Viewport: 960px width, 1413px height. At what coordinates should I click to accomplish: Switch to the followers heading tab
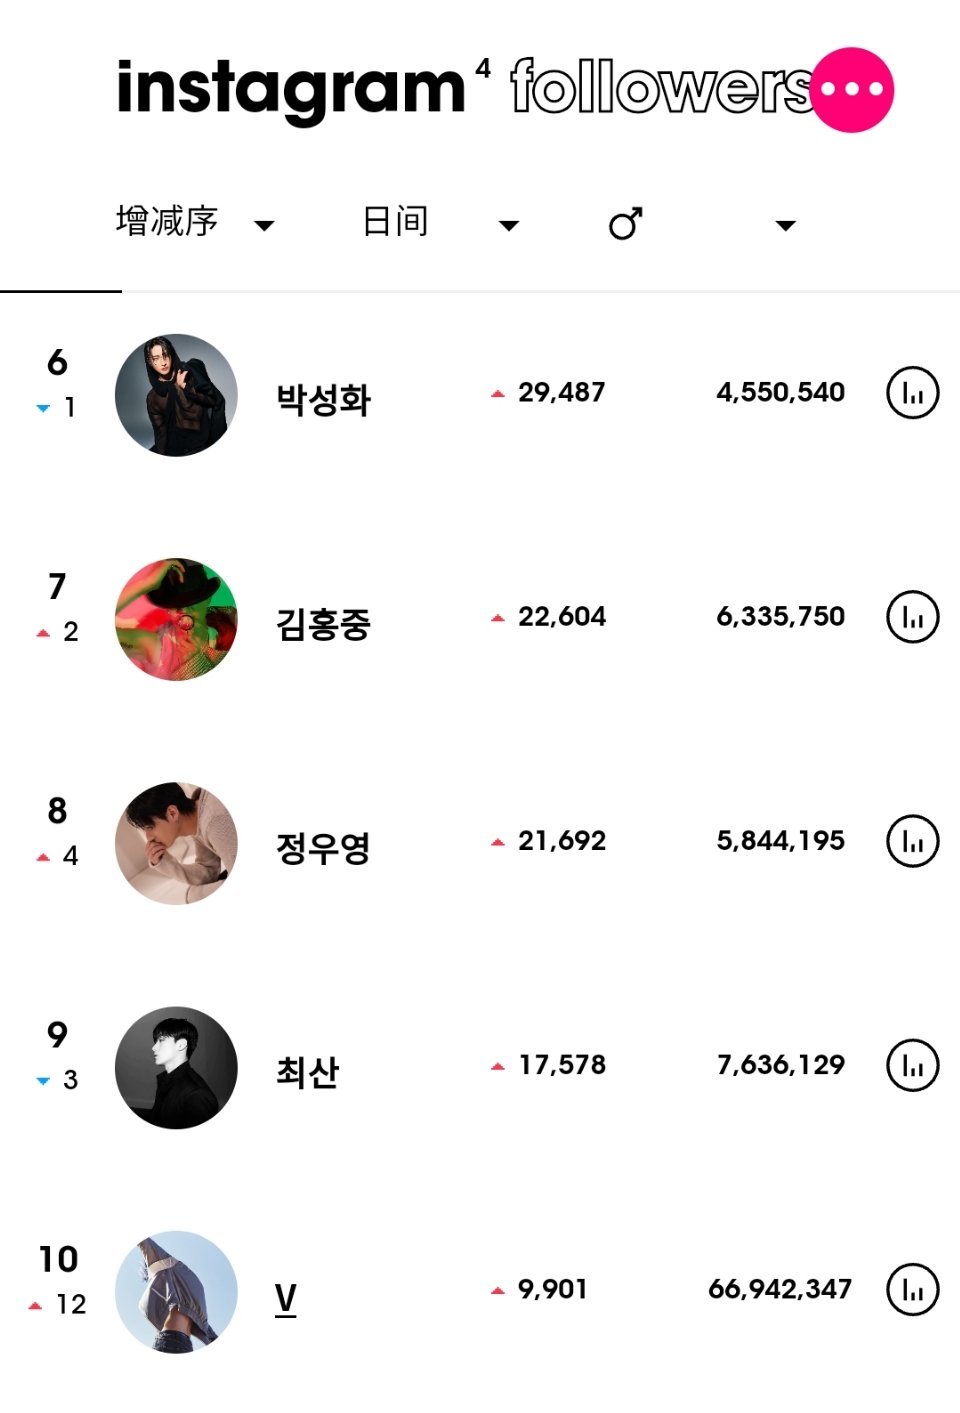(x=660, y=87)
